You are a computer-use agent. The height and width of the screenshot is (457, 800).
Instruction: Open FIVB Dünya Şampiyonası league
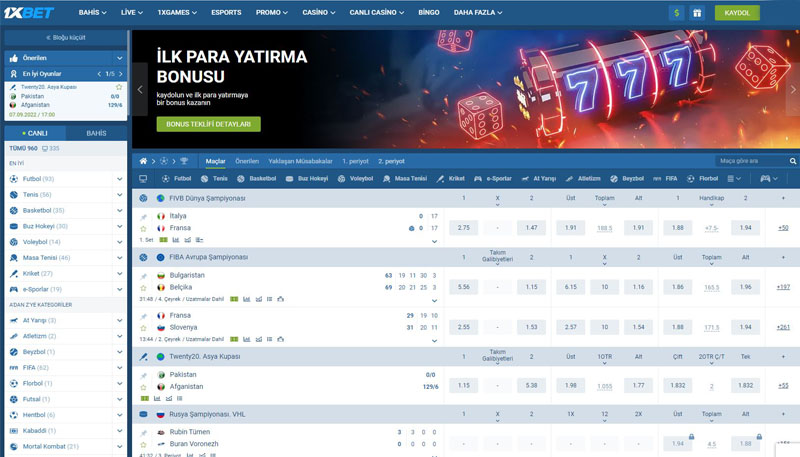(207, 198)
